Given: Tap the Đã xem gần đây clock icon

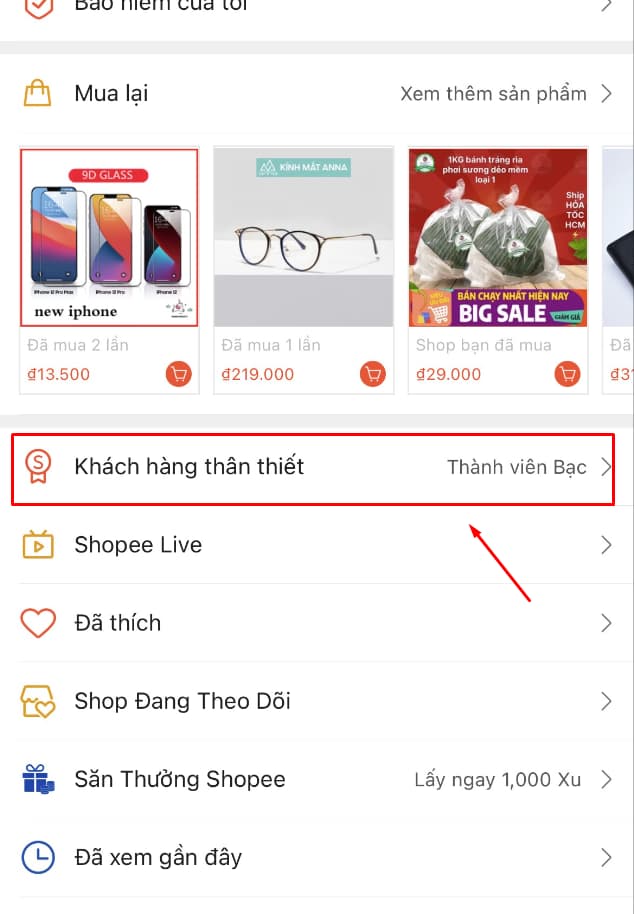Looking at the screenshot, I should pos(38,857).
